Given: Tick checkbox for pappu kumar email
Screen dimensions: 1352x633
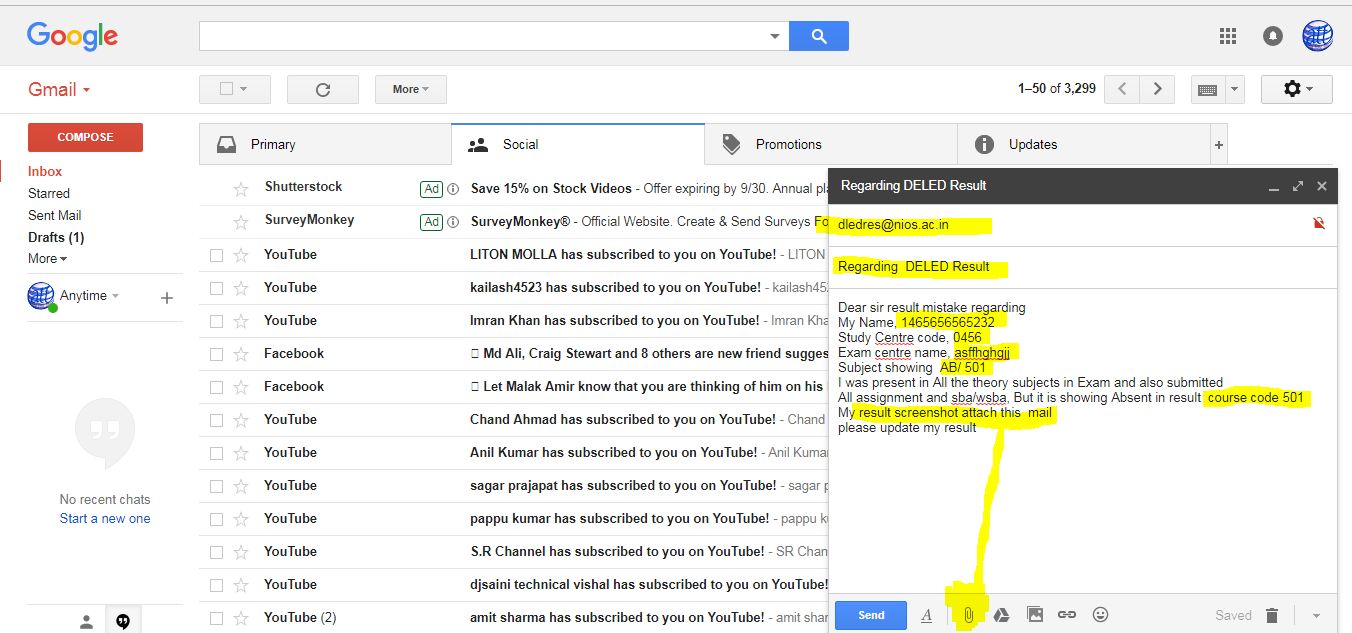Looking at the screenshot, I should (216, 519).
